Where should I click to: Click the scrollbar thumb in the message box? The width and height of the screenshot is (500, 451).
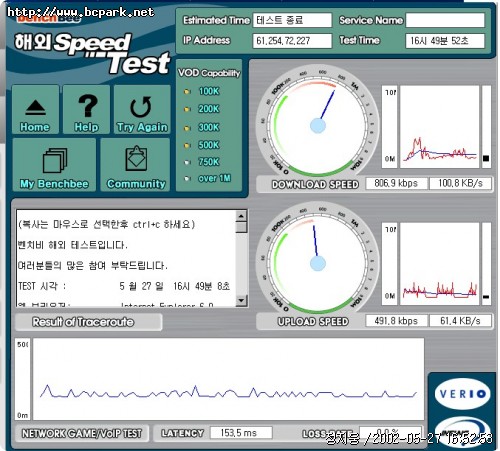241,227
